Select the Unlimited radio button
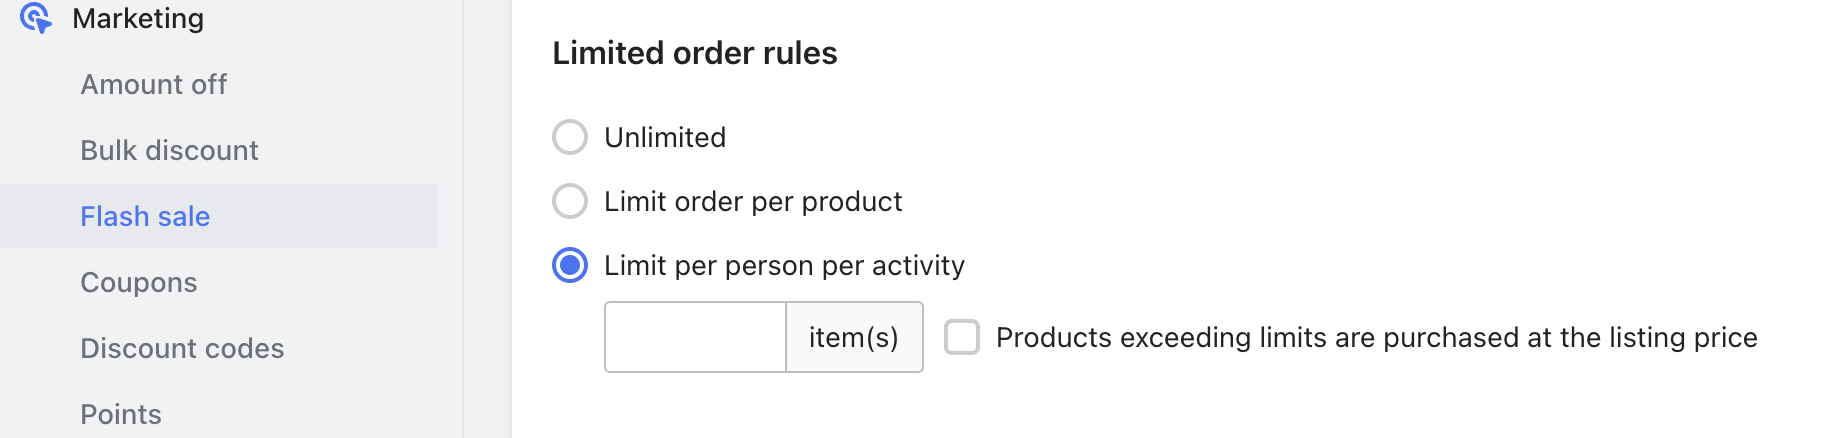 point(570,137)
